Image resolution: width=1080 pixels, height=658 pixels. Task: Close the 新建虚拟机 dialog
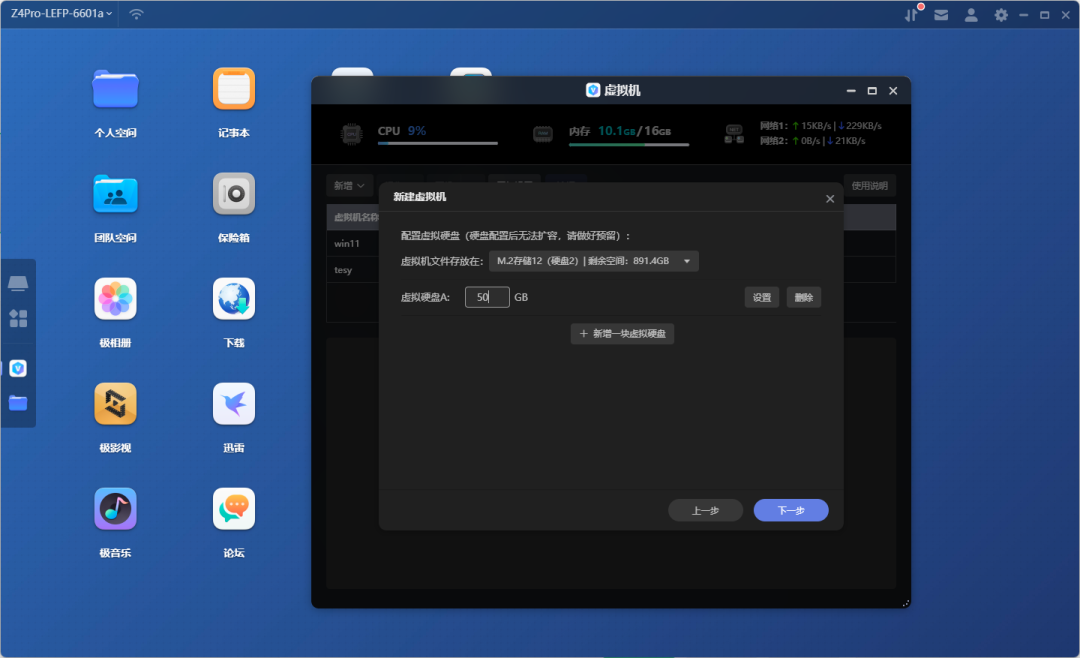[830, 198]
